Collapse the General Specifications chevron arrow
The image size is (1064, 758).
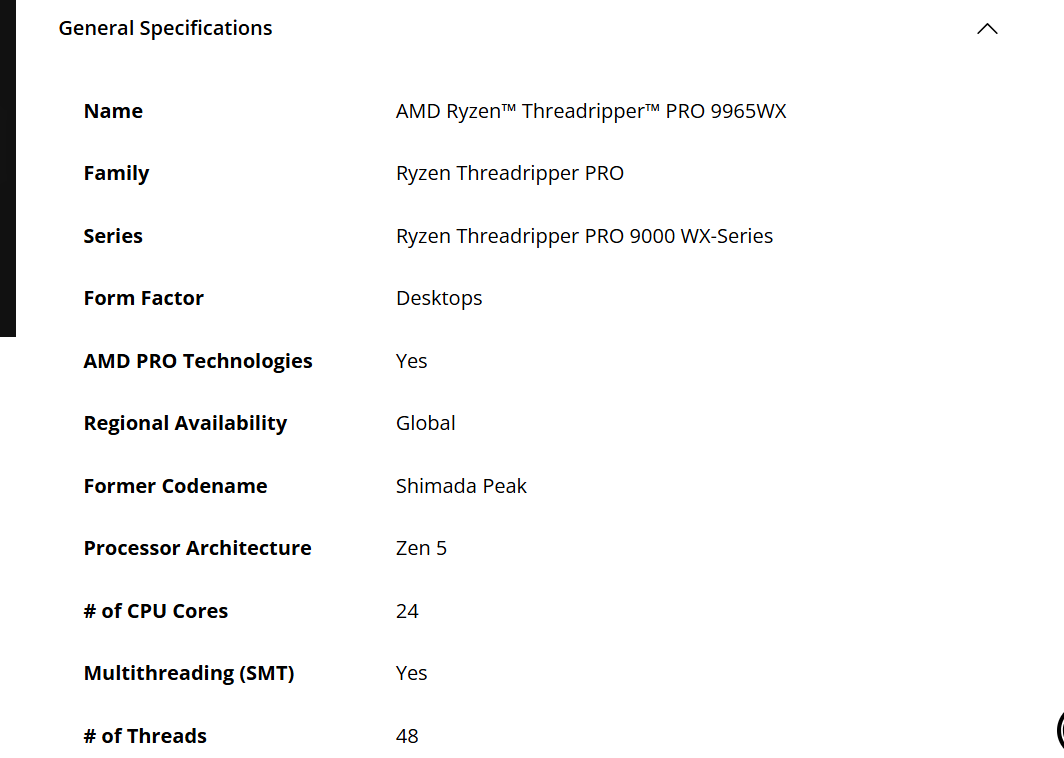pyautogui.click(x=987, y=29)
